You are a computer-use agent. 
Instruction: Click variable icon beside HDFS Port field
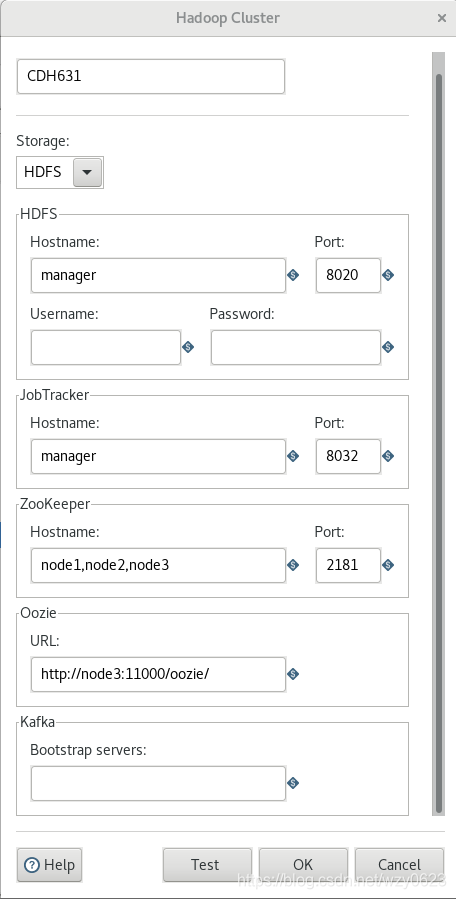pyautogui.click(x=388, y=275)
